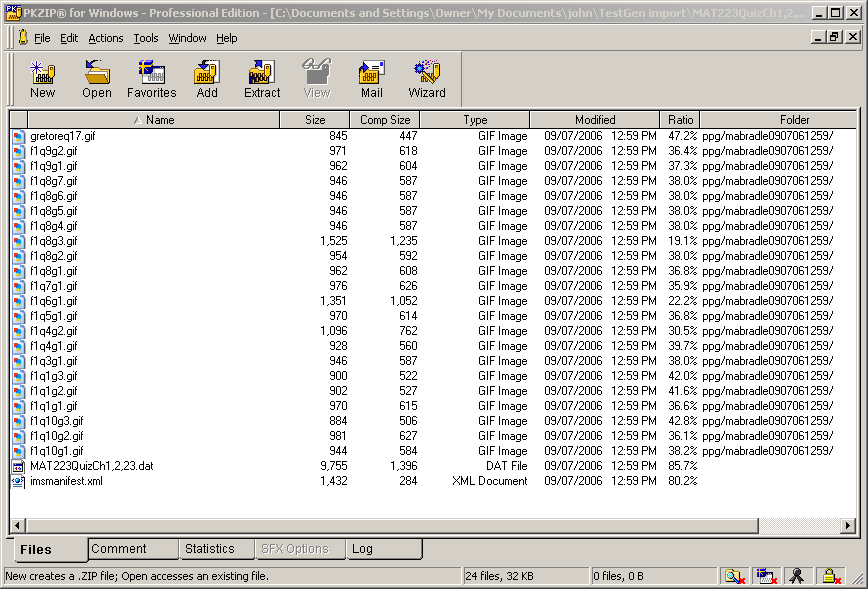The width and height of the screenshot is (868, 589).
Task: Select the file f1q8g1.gif
Action: pyautogui.click(x=54, y=271)
